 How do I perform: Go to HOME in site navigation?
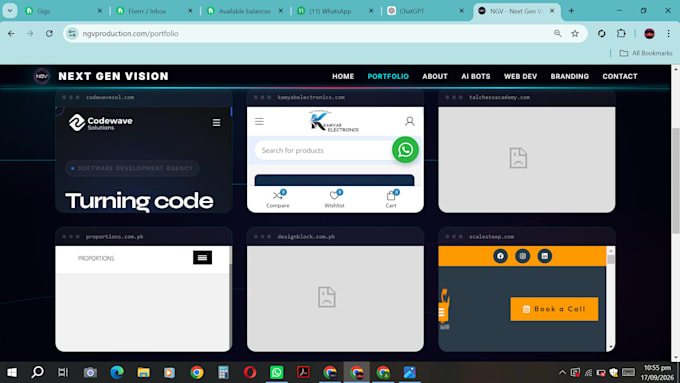[343, 76]
